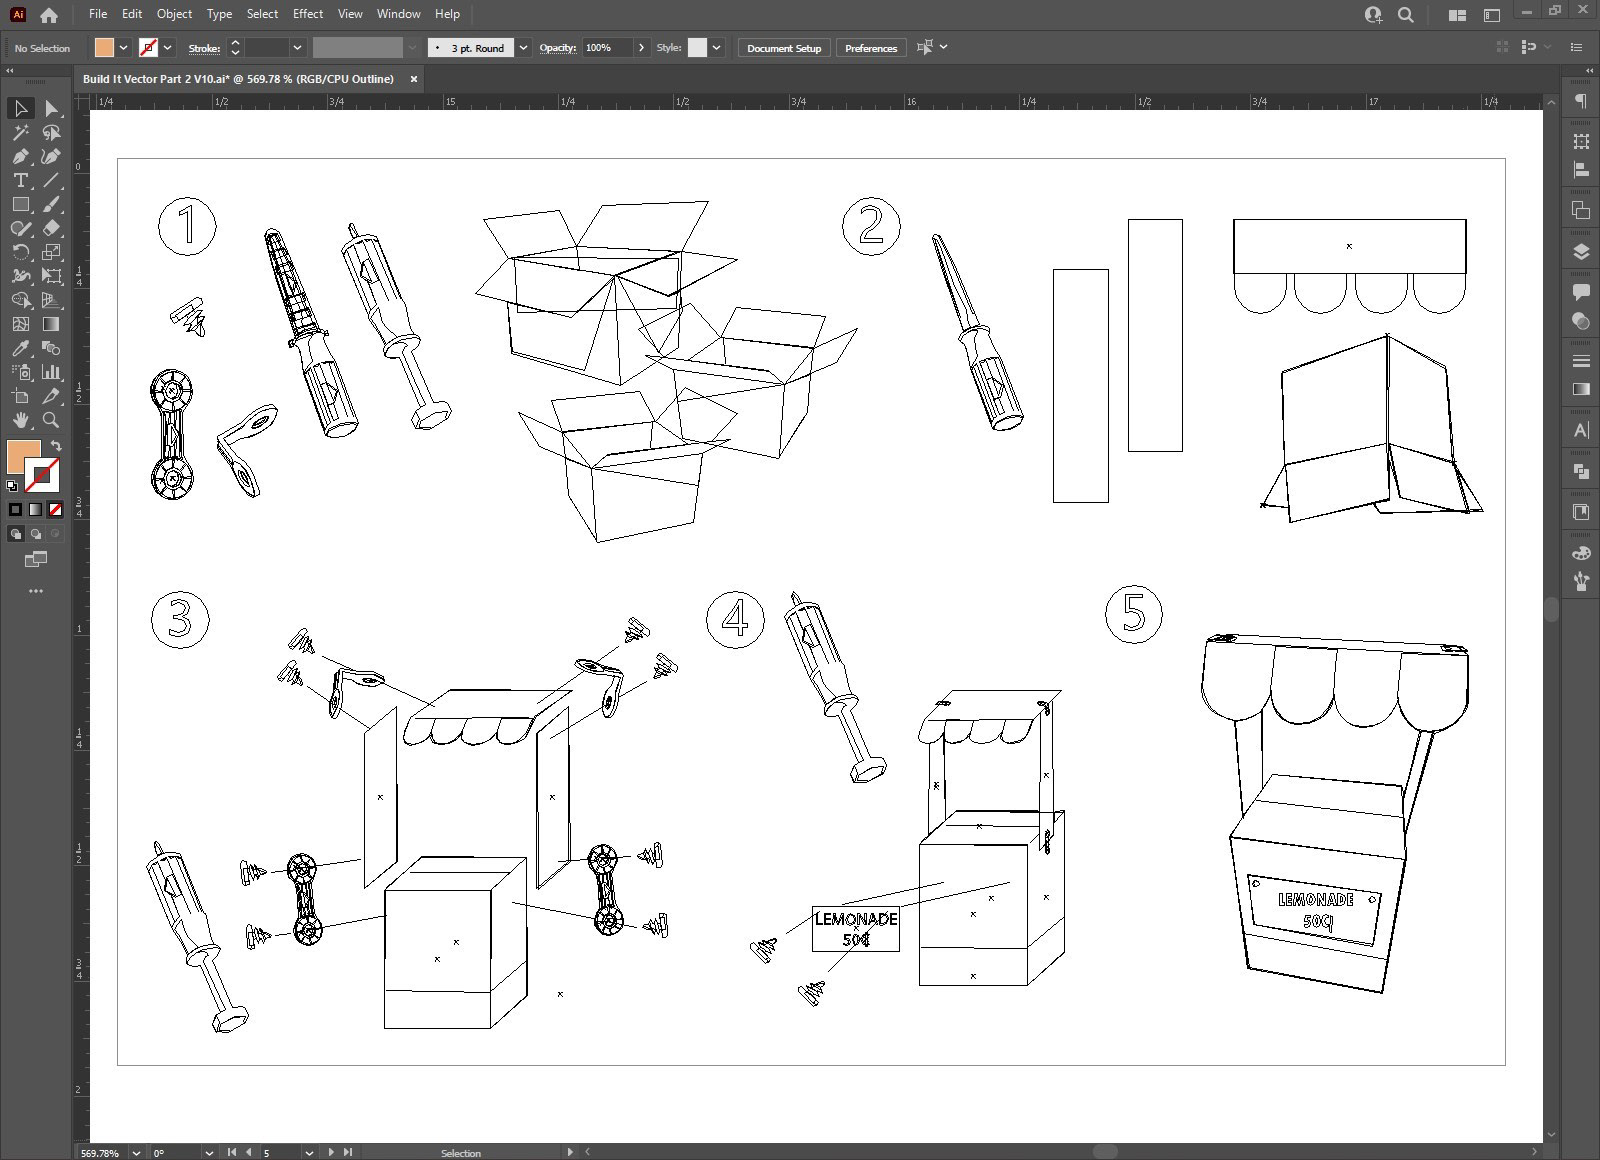The width and height of the screenshot is (1600, 1160).
Task: Click the Preferences button
Action: click(x=871, y=48)
